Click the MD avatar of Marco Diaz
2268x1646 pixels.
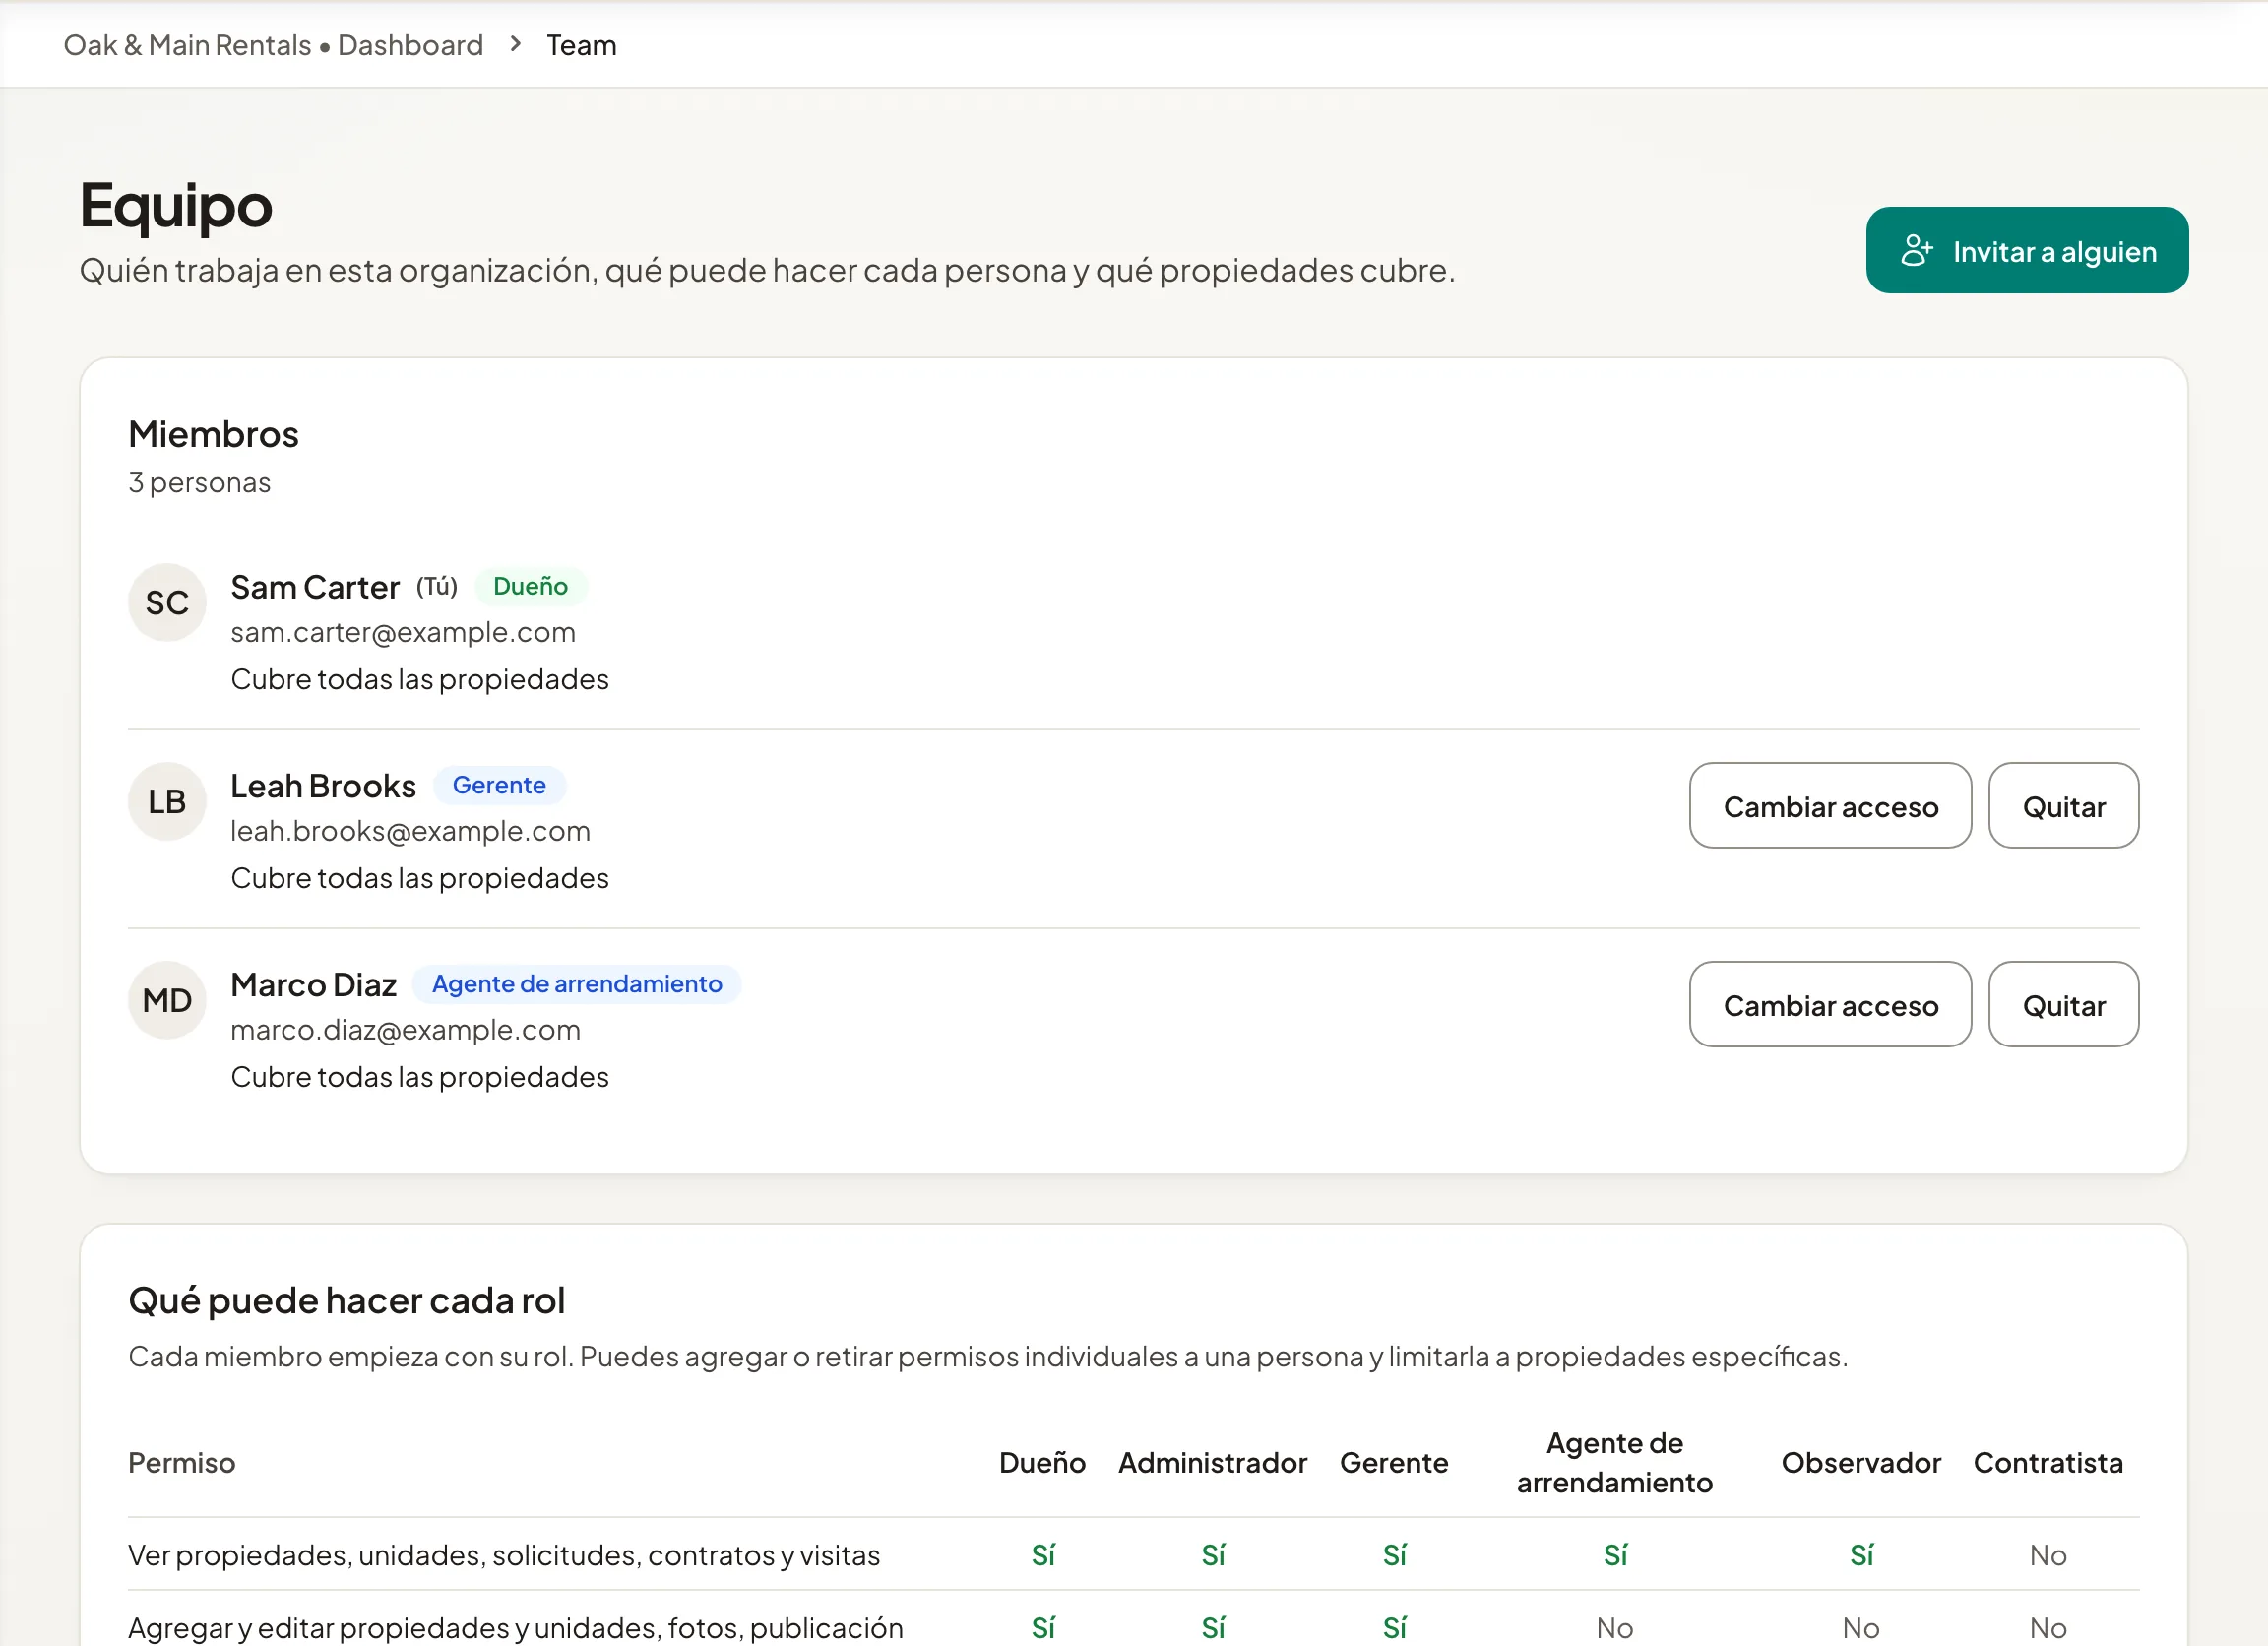167,1000
